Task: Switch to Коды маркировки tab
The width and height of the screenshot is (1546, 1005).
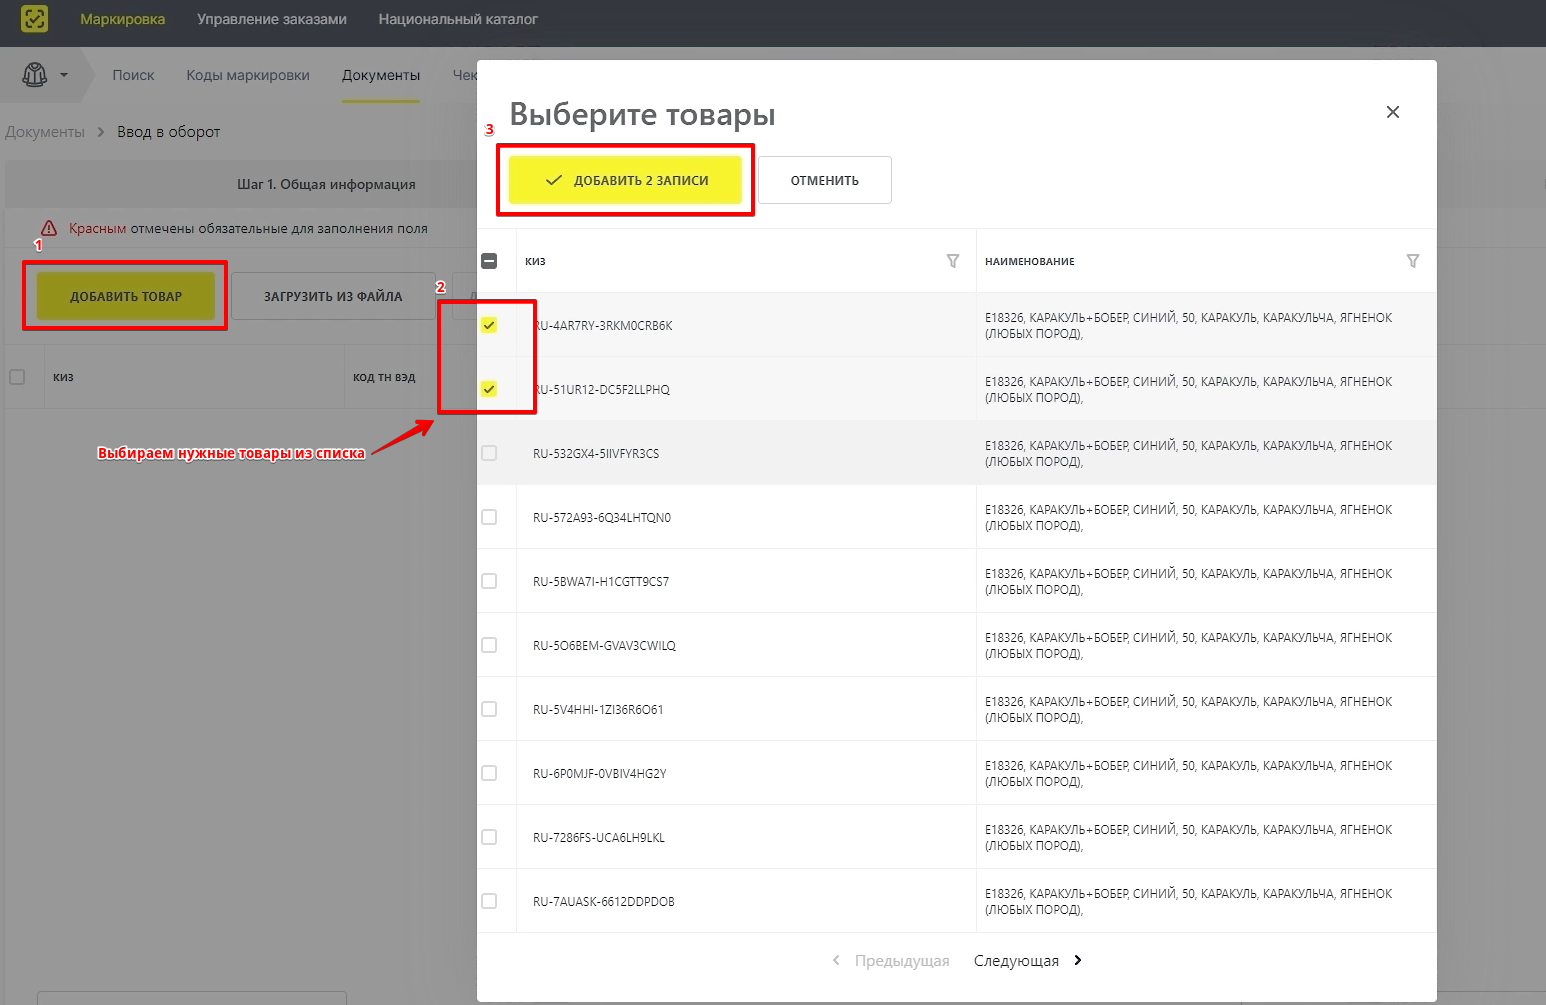Action: (248, 75)
